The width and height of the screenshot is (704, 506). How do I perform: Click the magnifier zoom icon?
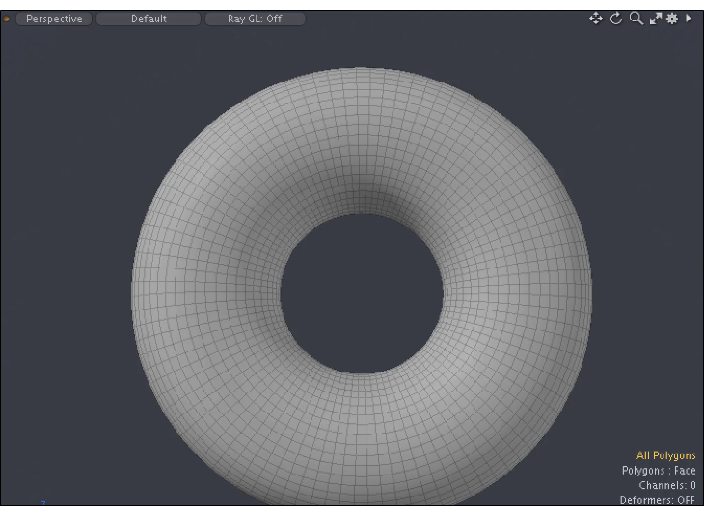pos(636,18)
